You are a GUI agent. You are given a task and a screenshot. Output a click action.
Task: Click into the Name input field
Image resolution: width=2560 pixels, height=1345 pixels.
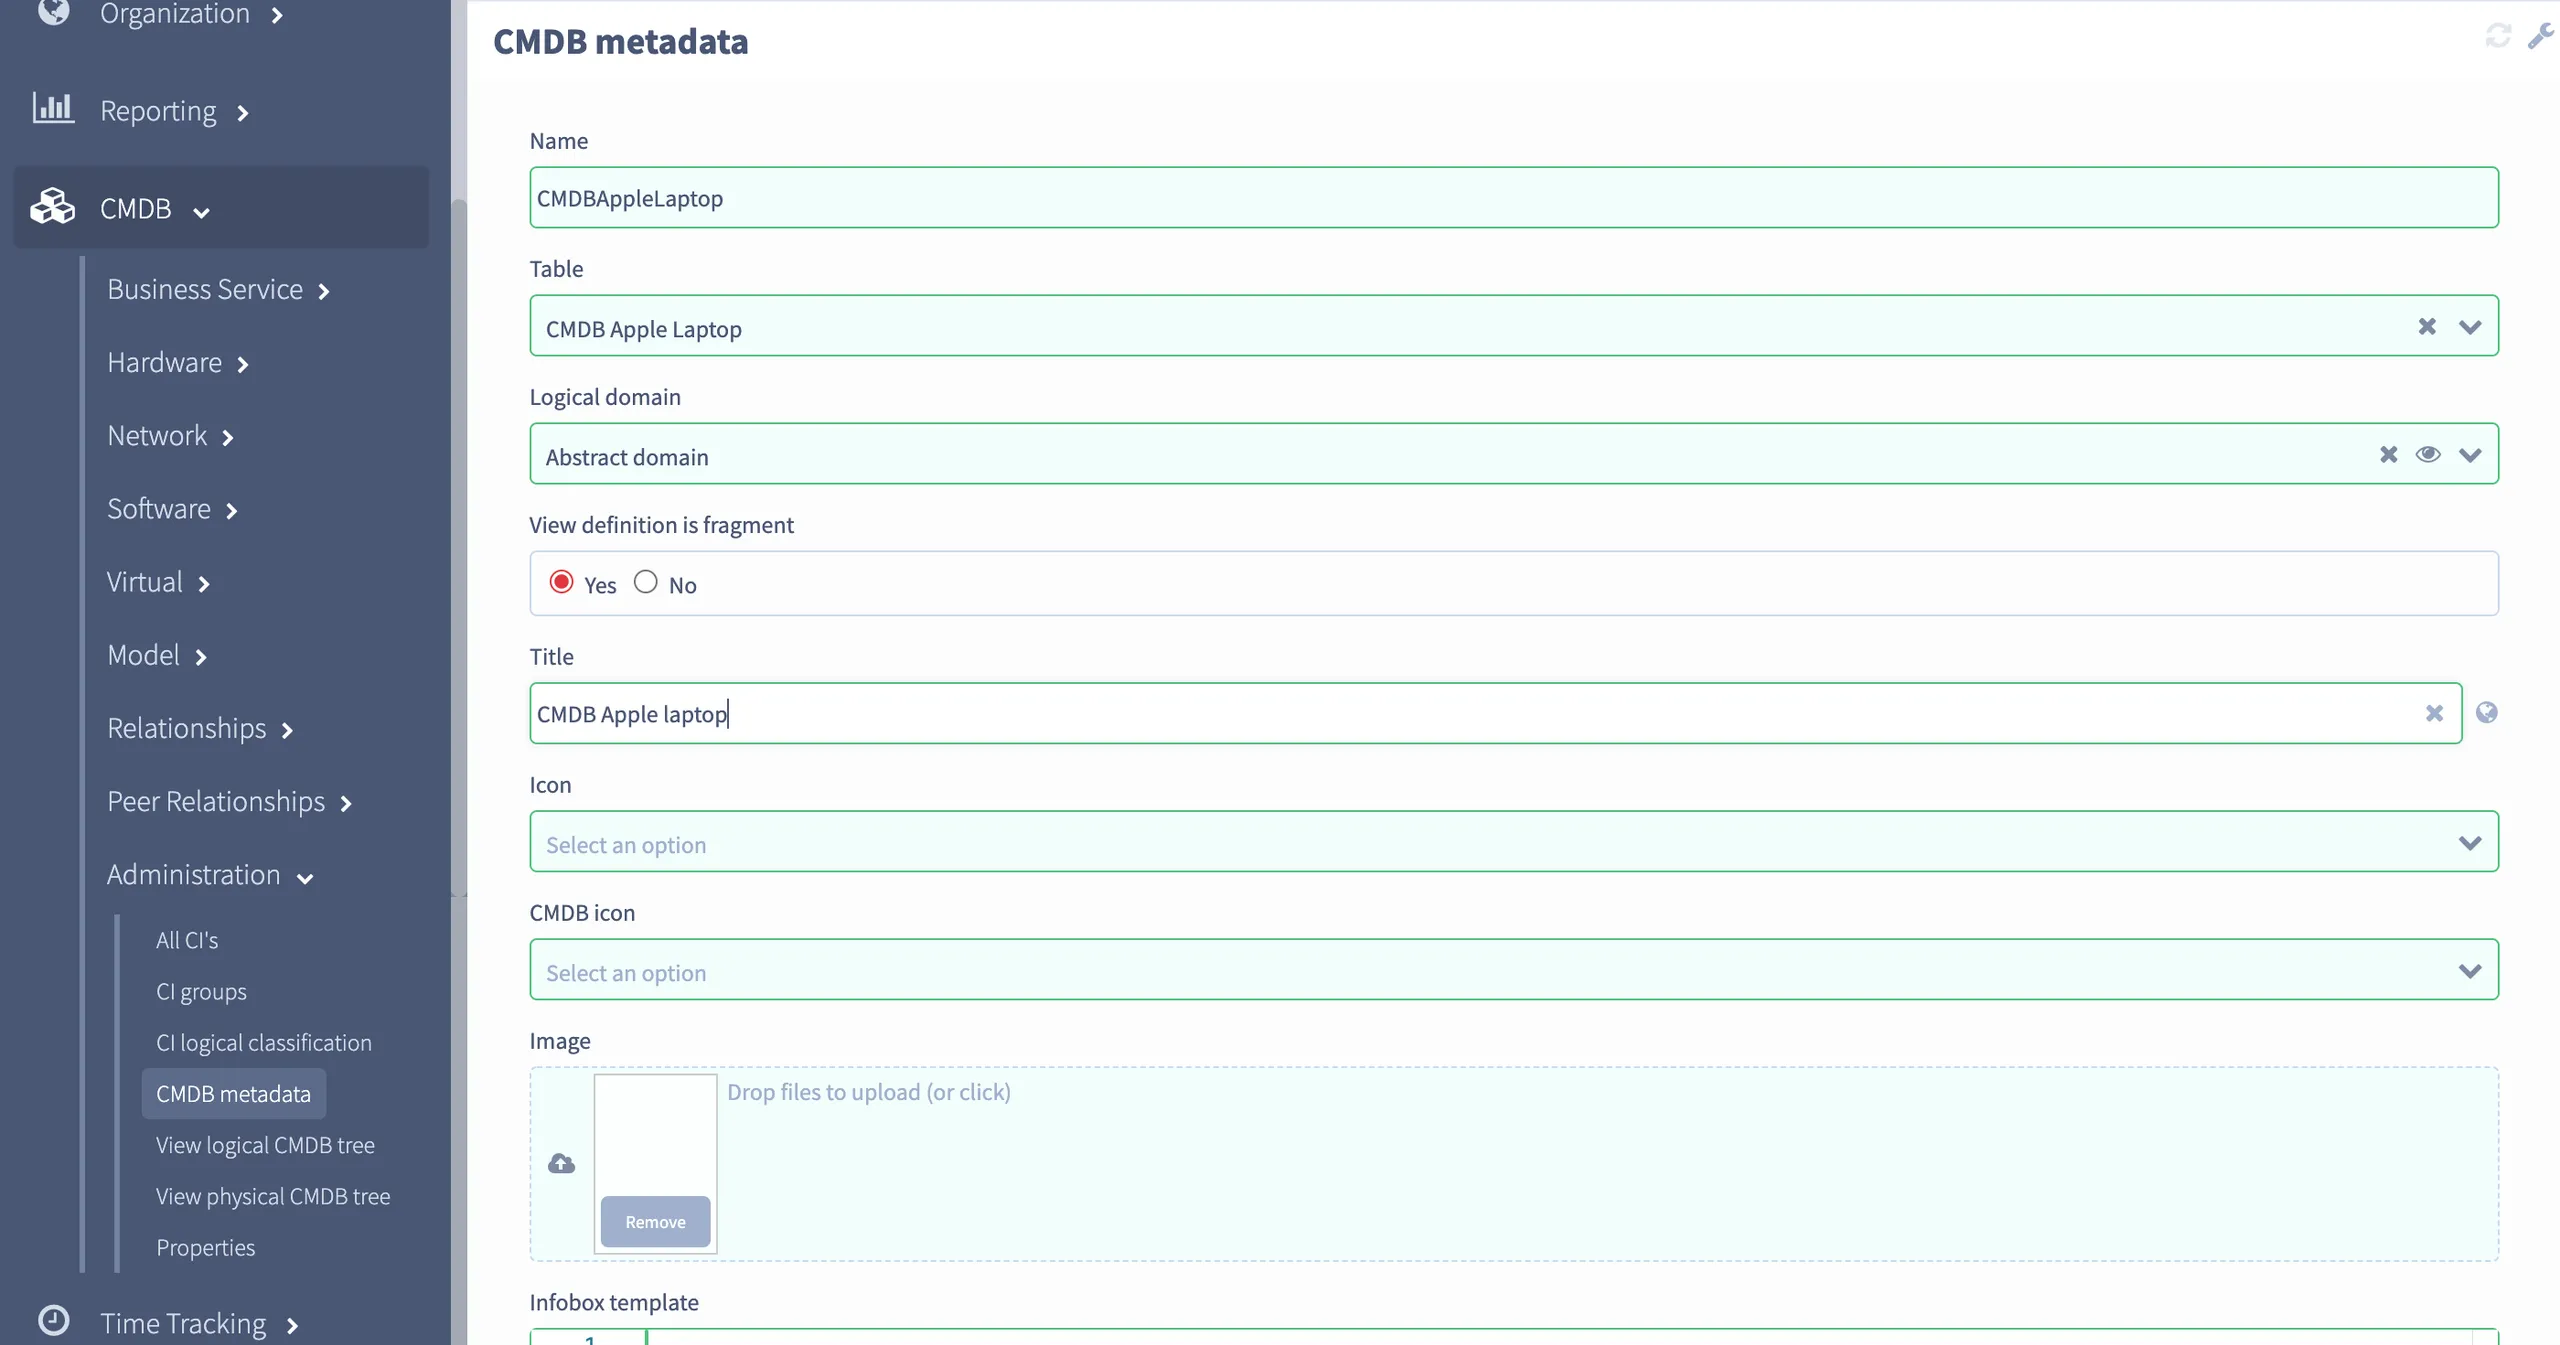tap(1513, 198)
